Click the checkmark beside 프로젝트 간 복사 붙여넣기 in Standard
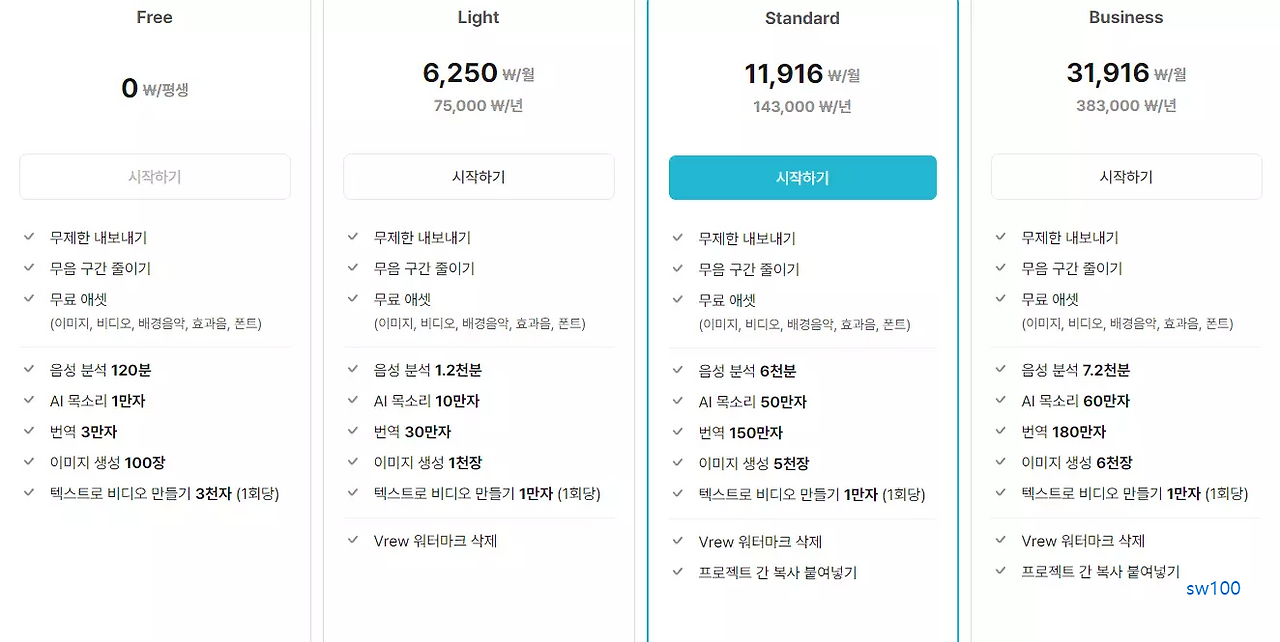Screen dimensions: 1280x642 coord(676,572)
